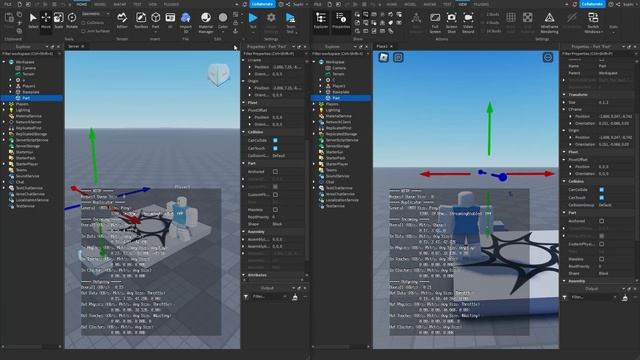The width and height of the screenshot is (640, 360).
Task: Toggle Massless checkbox in right Properties panel
Action: (602, 259)
